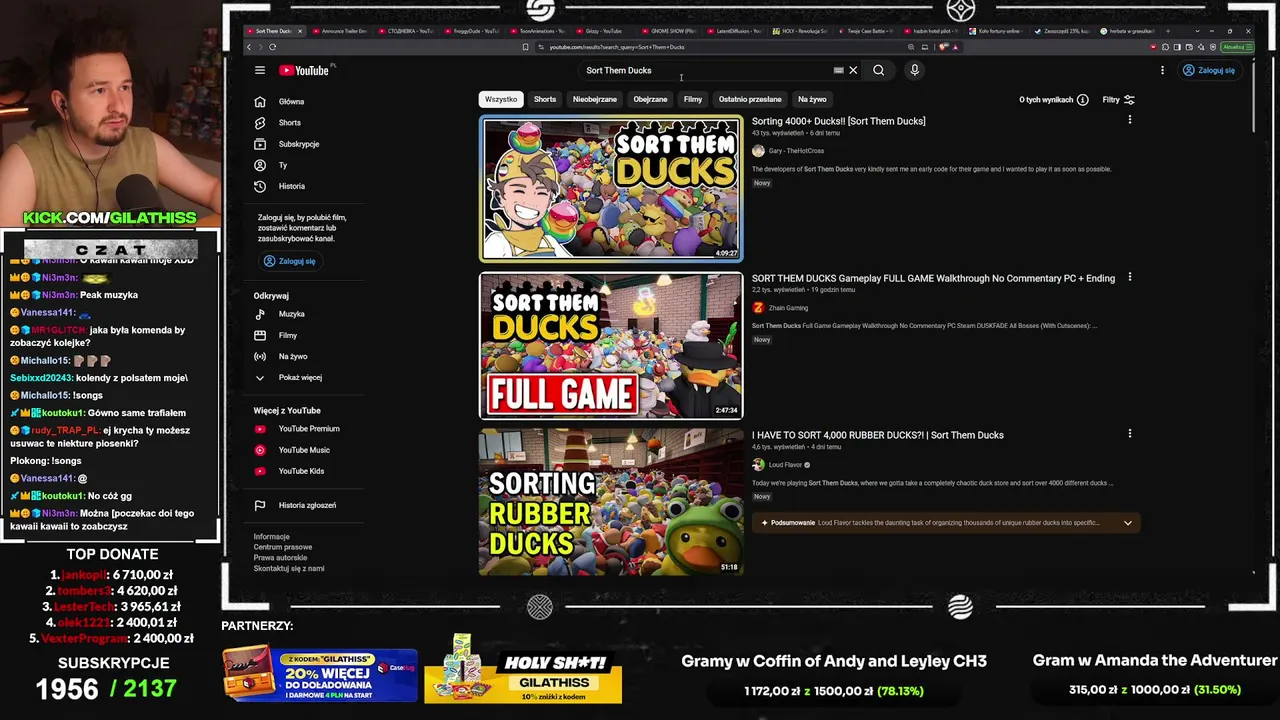Select the Obejrzane filter chip
The width and height of the screenshot is (1280, 720).
(650, 99)
